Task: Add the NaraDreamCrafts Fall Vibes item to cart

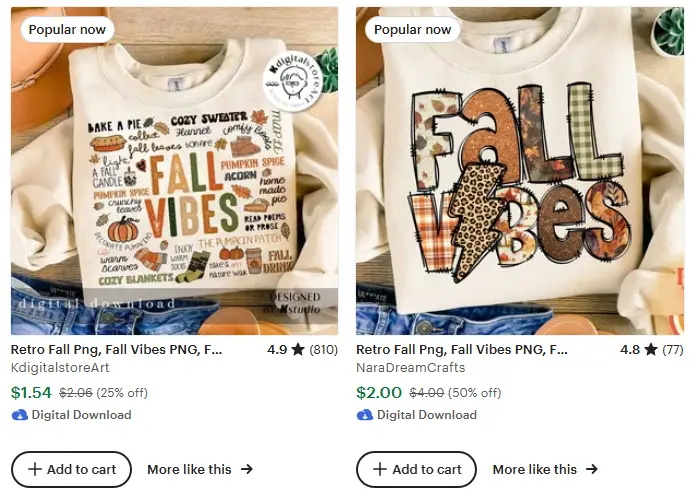Action: click(x=417, y=469)
